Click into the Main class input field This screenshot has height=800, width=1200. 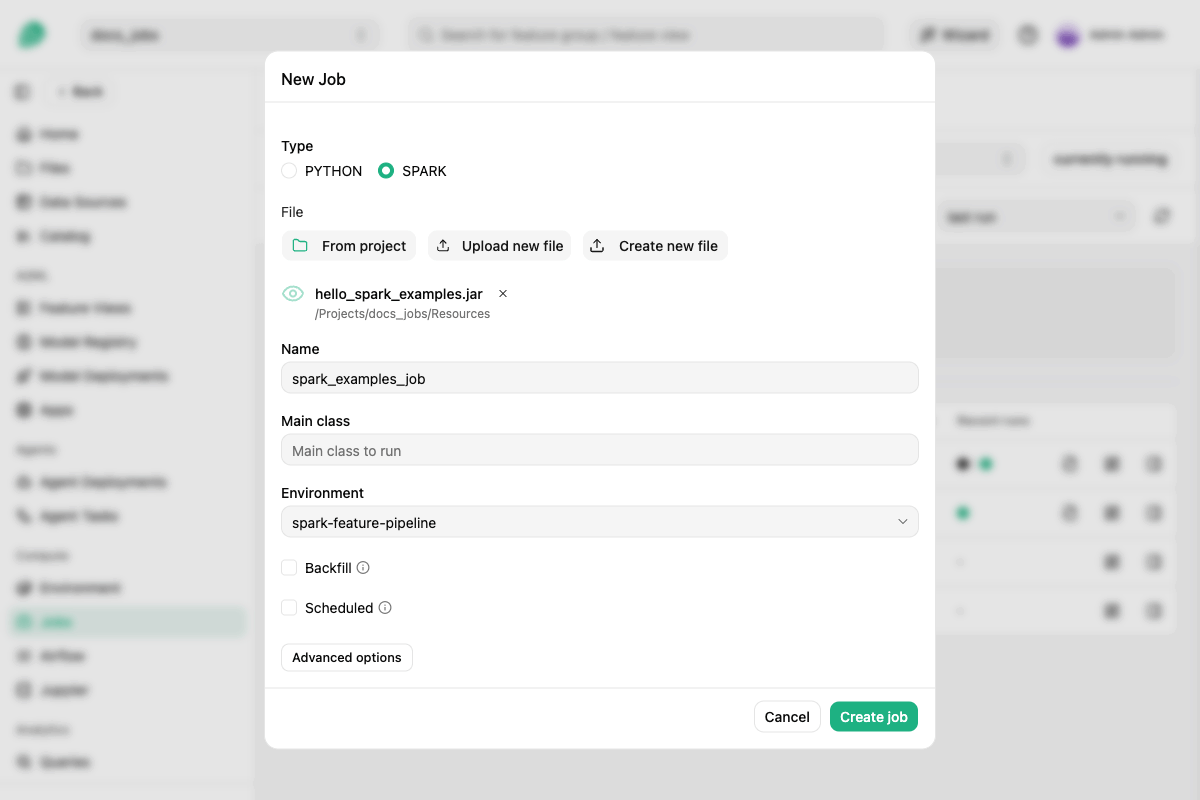pos(600,450)
